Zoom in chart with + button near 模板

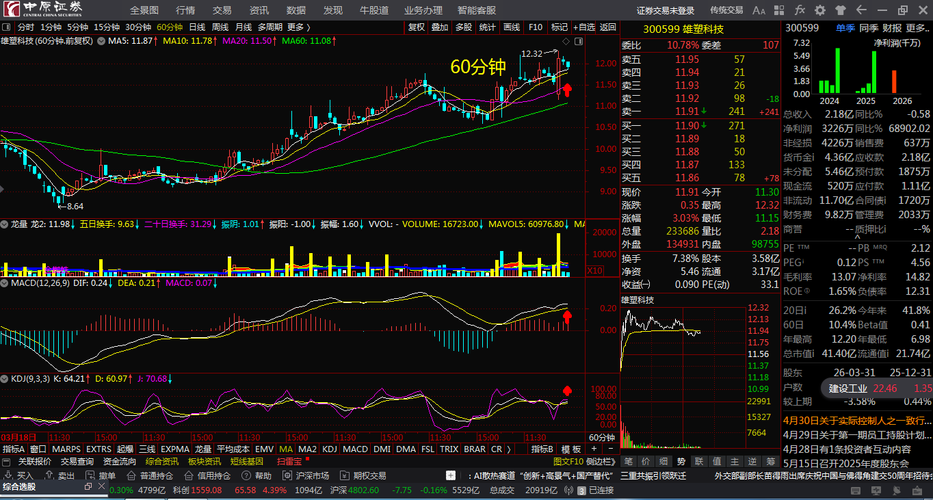coord(594,449)
